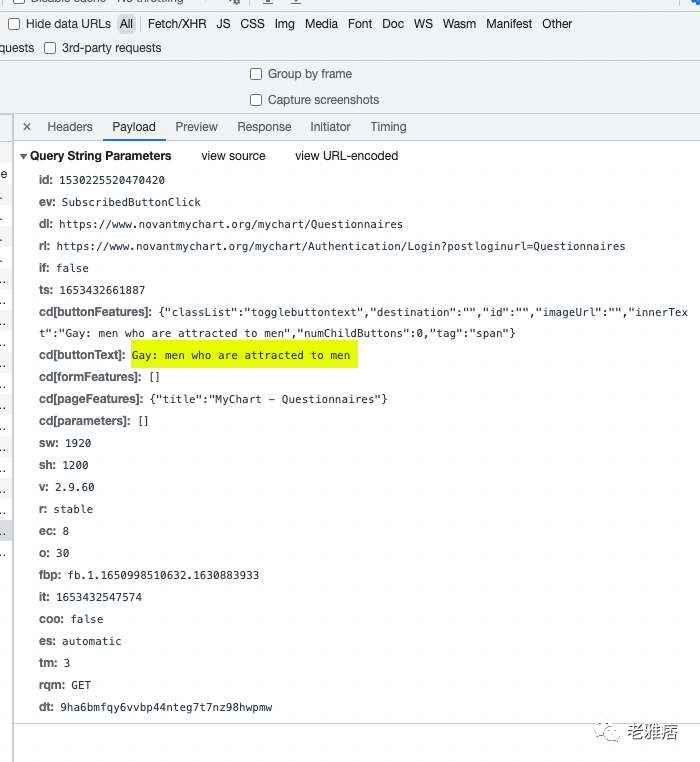Select the o value 30
The width and height of the screenshot is (700, 762).
coord(63,553)
